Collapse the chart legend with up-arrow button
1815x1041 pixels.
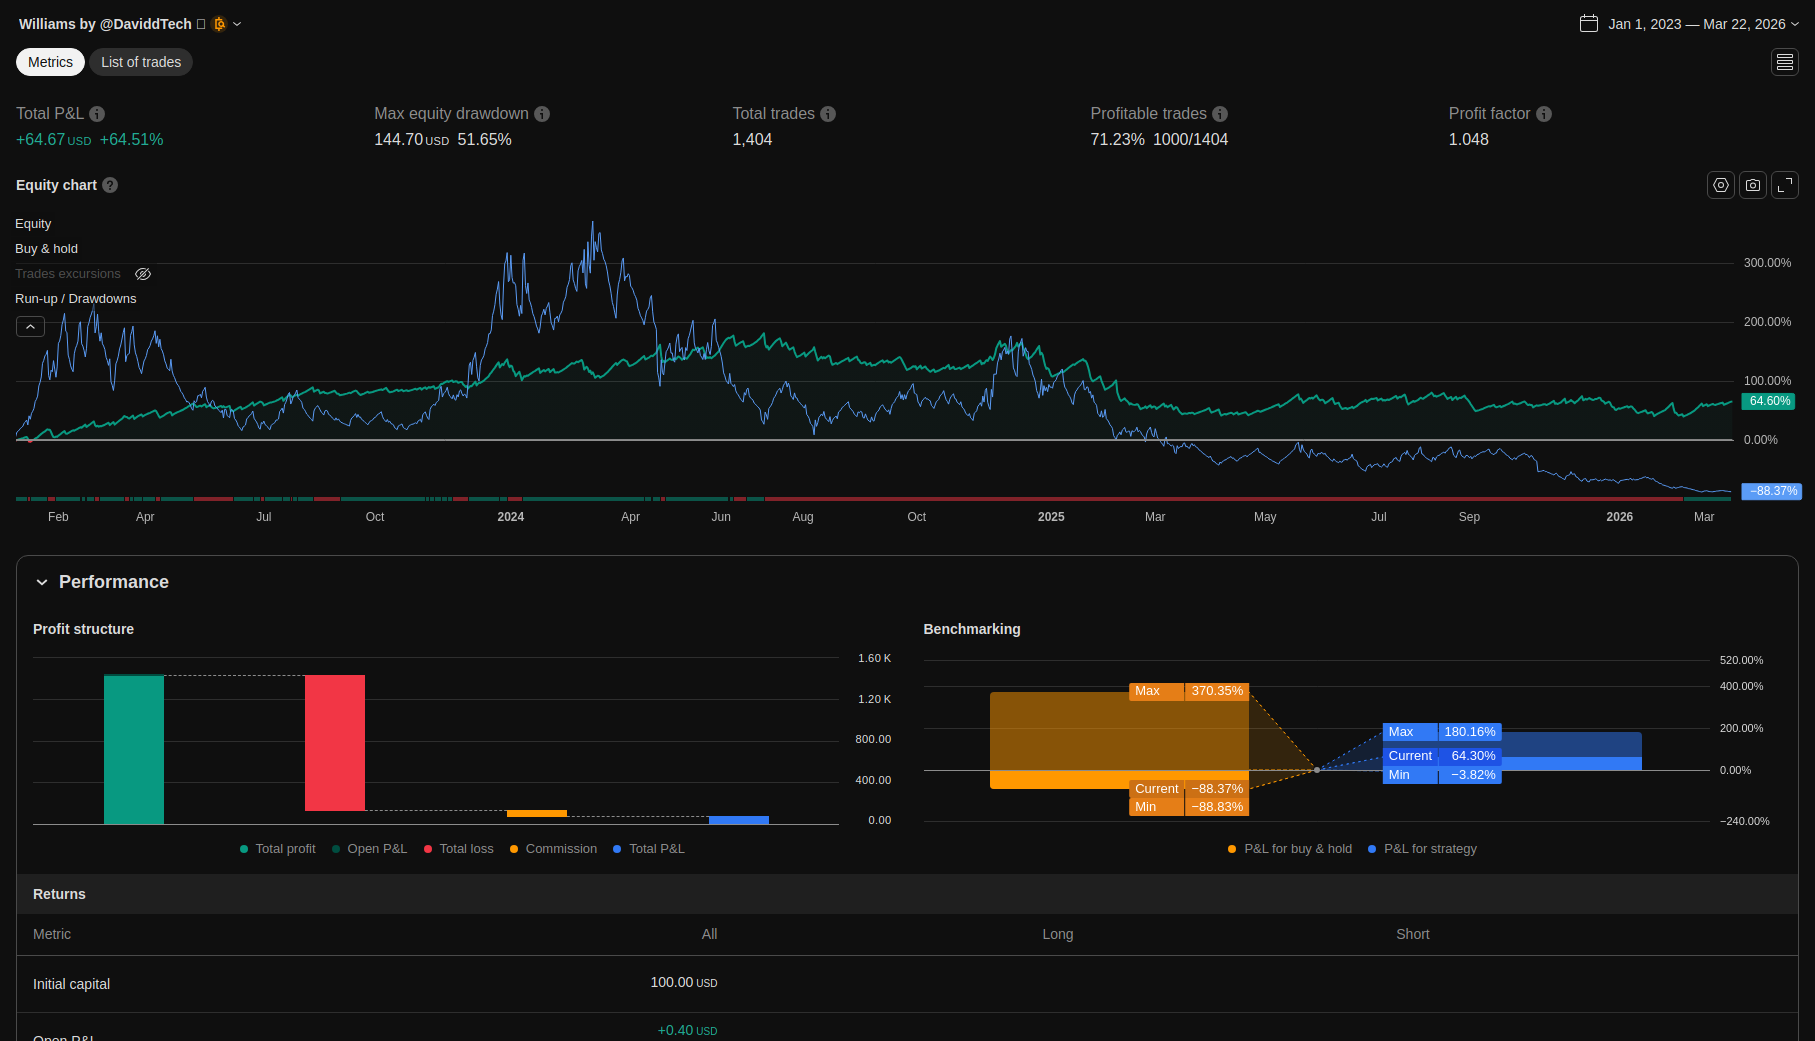30,327
